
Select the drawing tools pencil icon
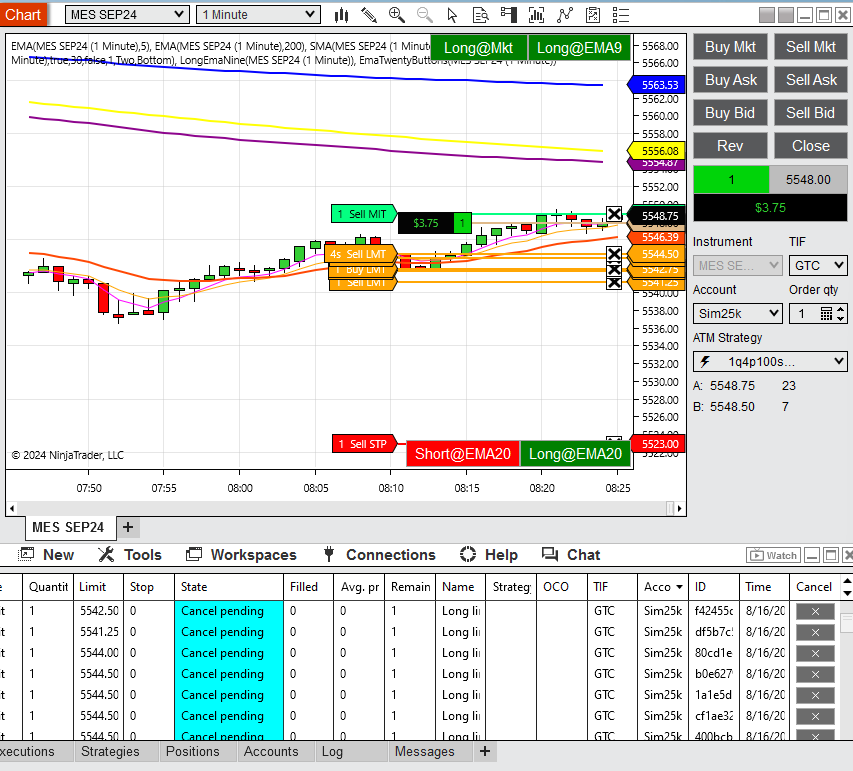coord(369,15)
